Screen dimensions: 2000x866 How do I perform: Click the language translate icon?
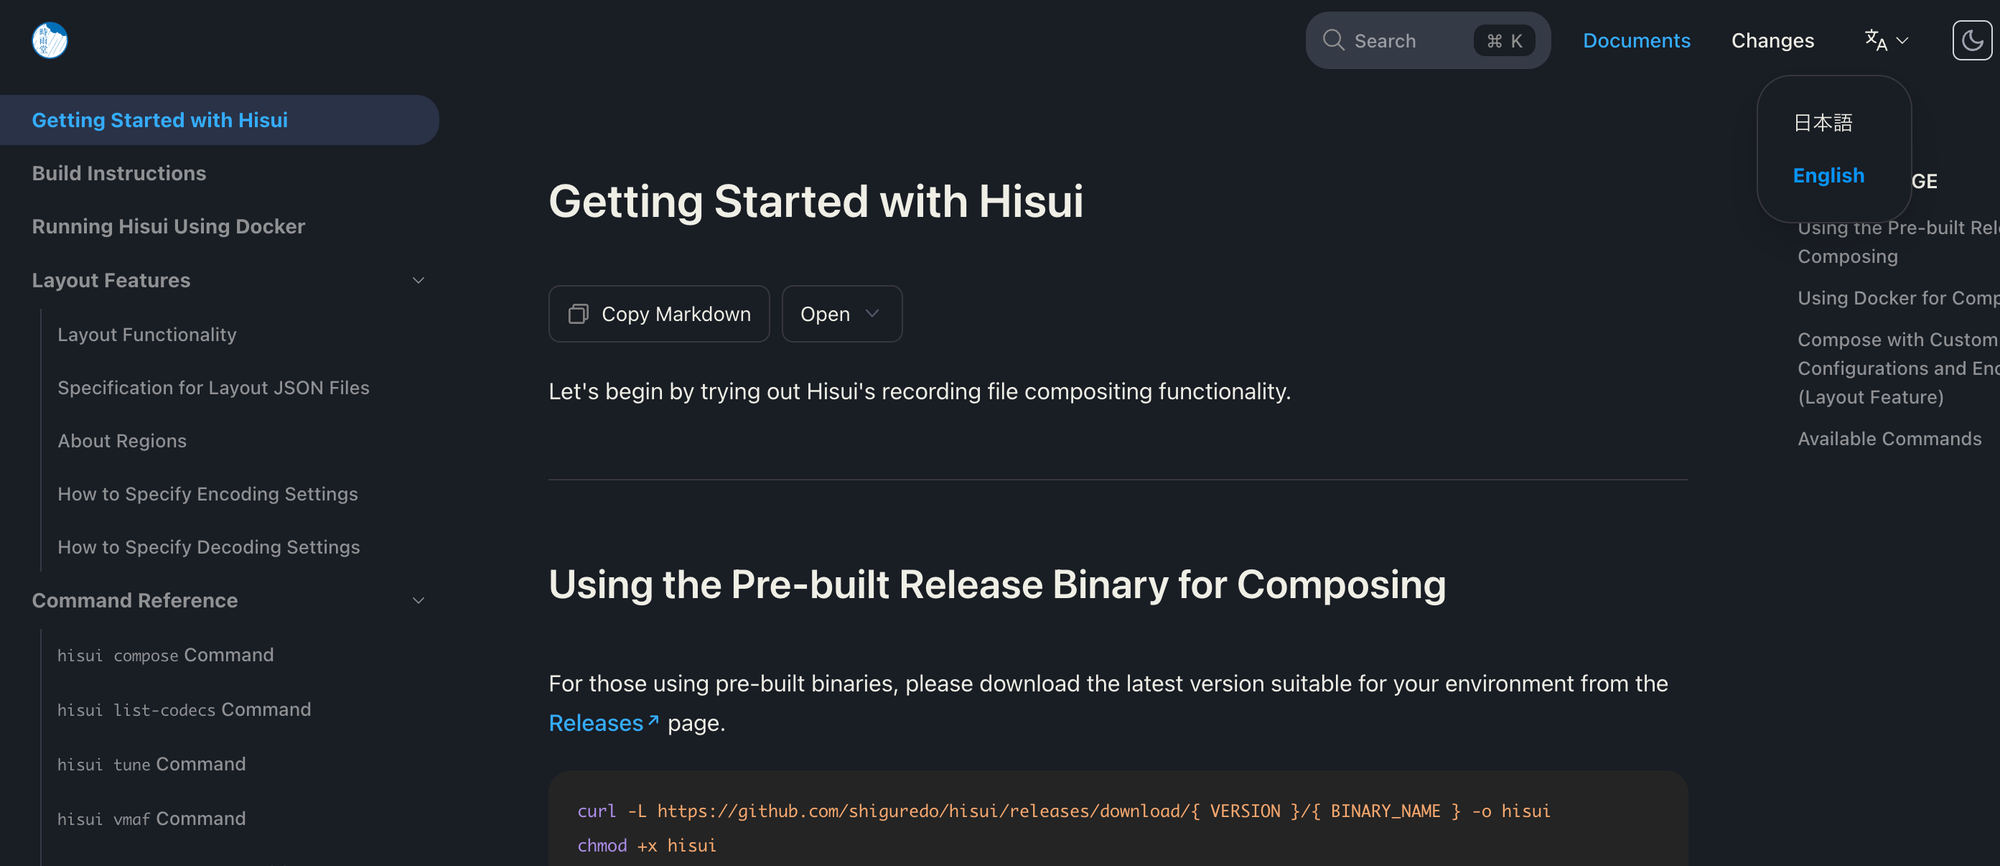pos(1876,40)
